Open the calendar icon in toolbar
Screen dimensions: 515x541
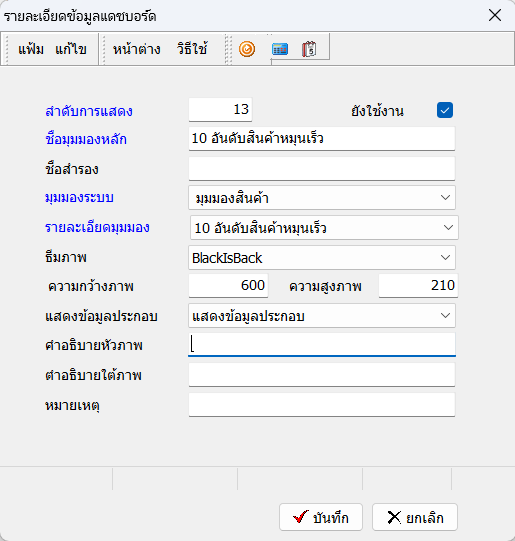(x=309, y=49)
